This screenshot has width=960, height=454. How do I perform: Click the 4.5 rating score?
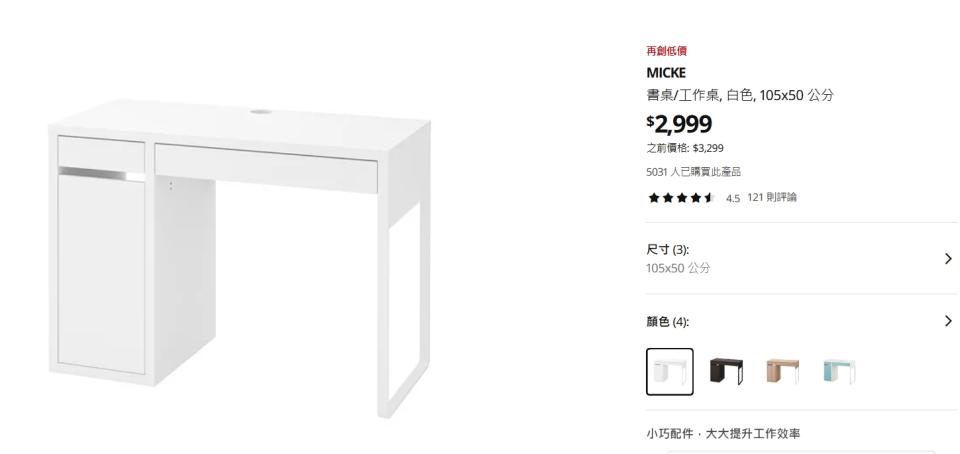pyautogui.click(x=733, y=198)
